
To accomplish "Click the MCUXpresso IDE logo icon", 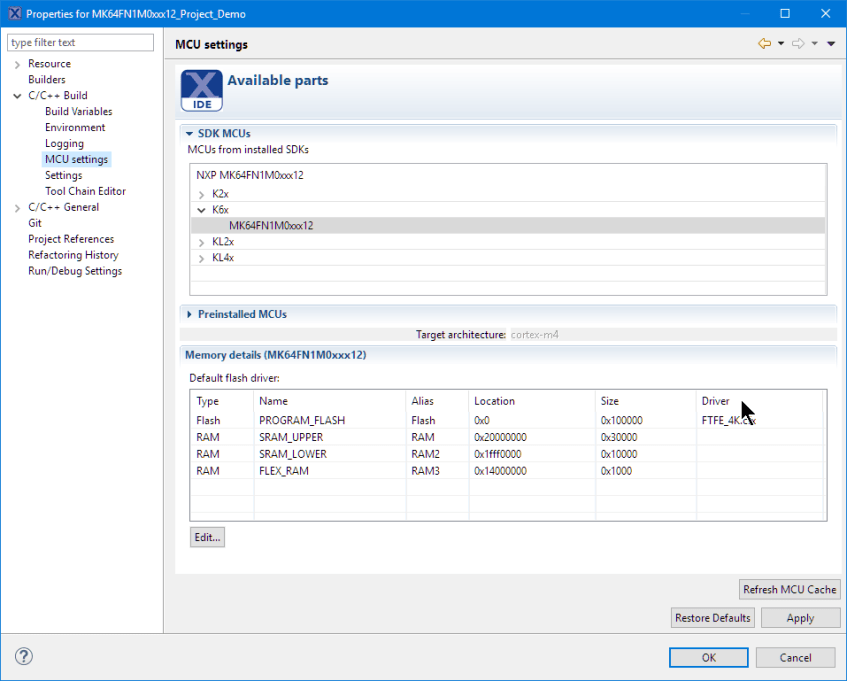I will 201,91.
